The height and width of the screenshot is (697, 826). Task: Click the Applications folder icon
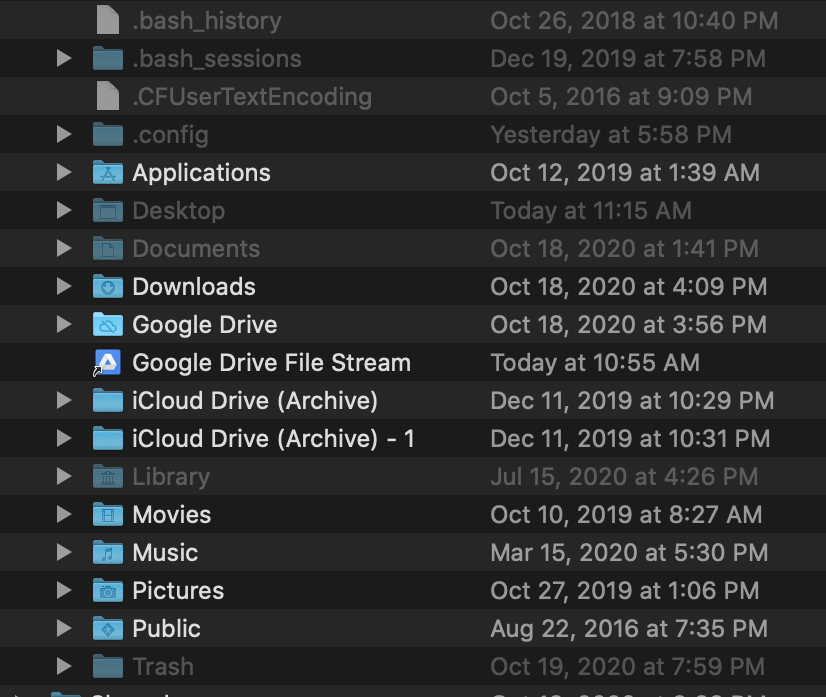pyautogui.click(x=107, y=172)
